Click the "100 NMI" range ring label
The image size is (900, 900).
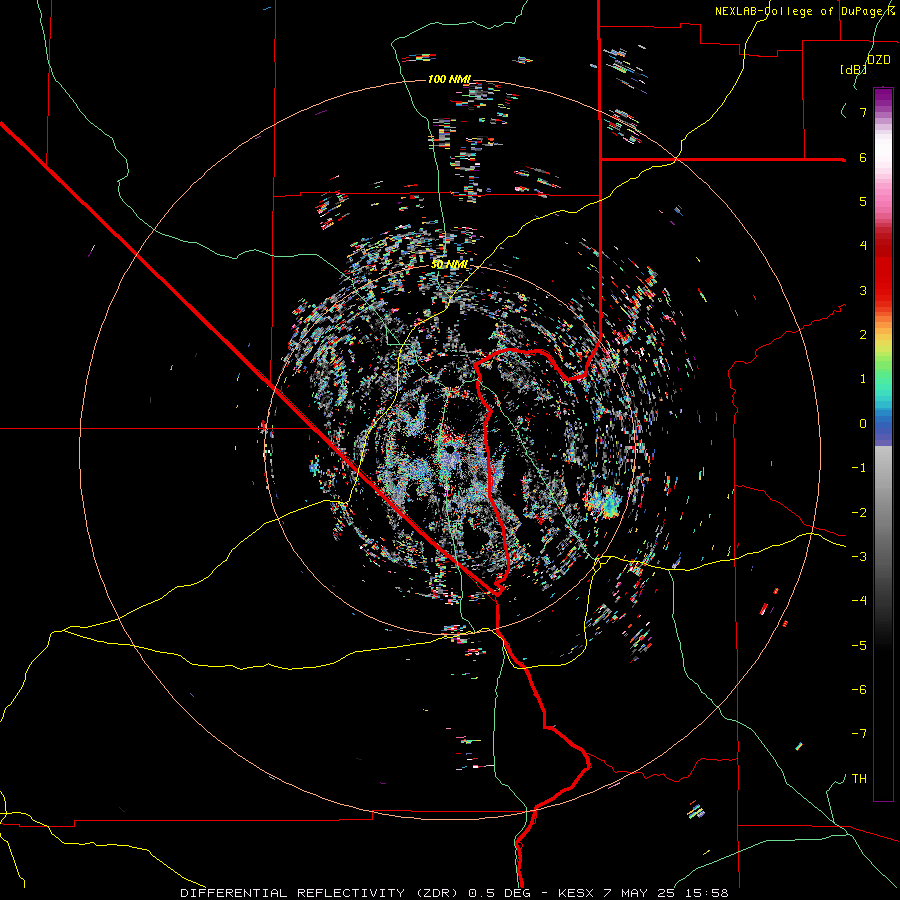[449, 79]
